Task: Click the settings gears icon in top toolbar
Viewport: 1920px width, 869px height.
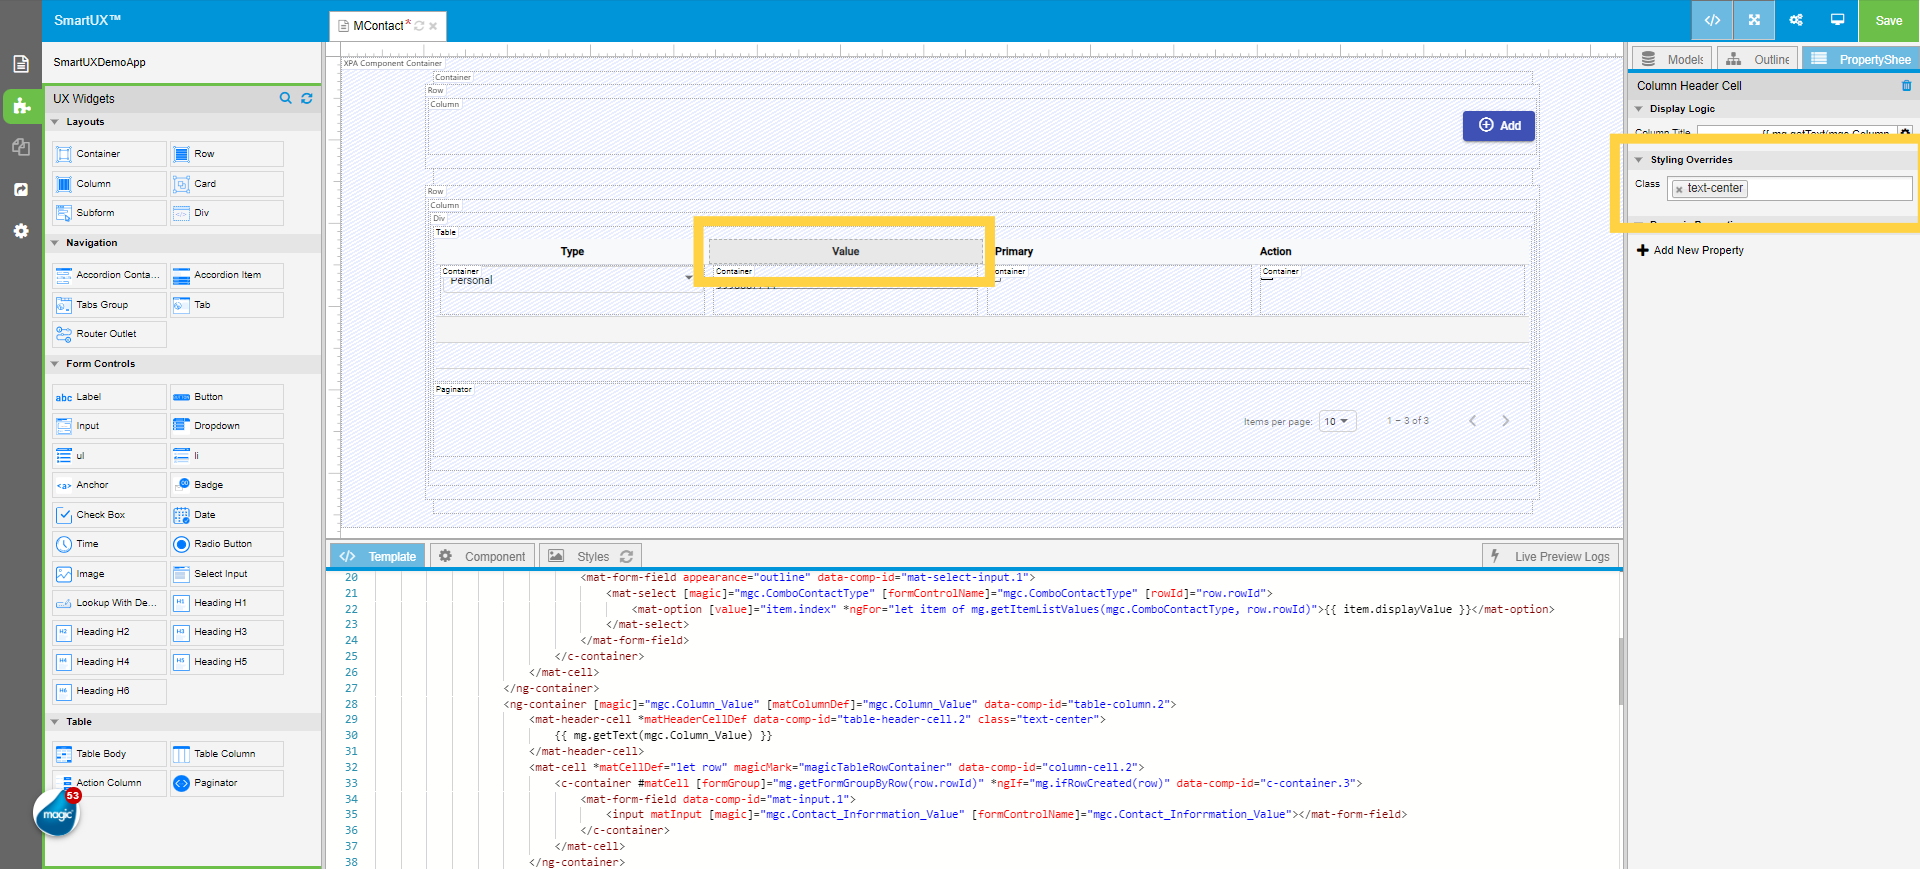Action: coord(1796,20)
